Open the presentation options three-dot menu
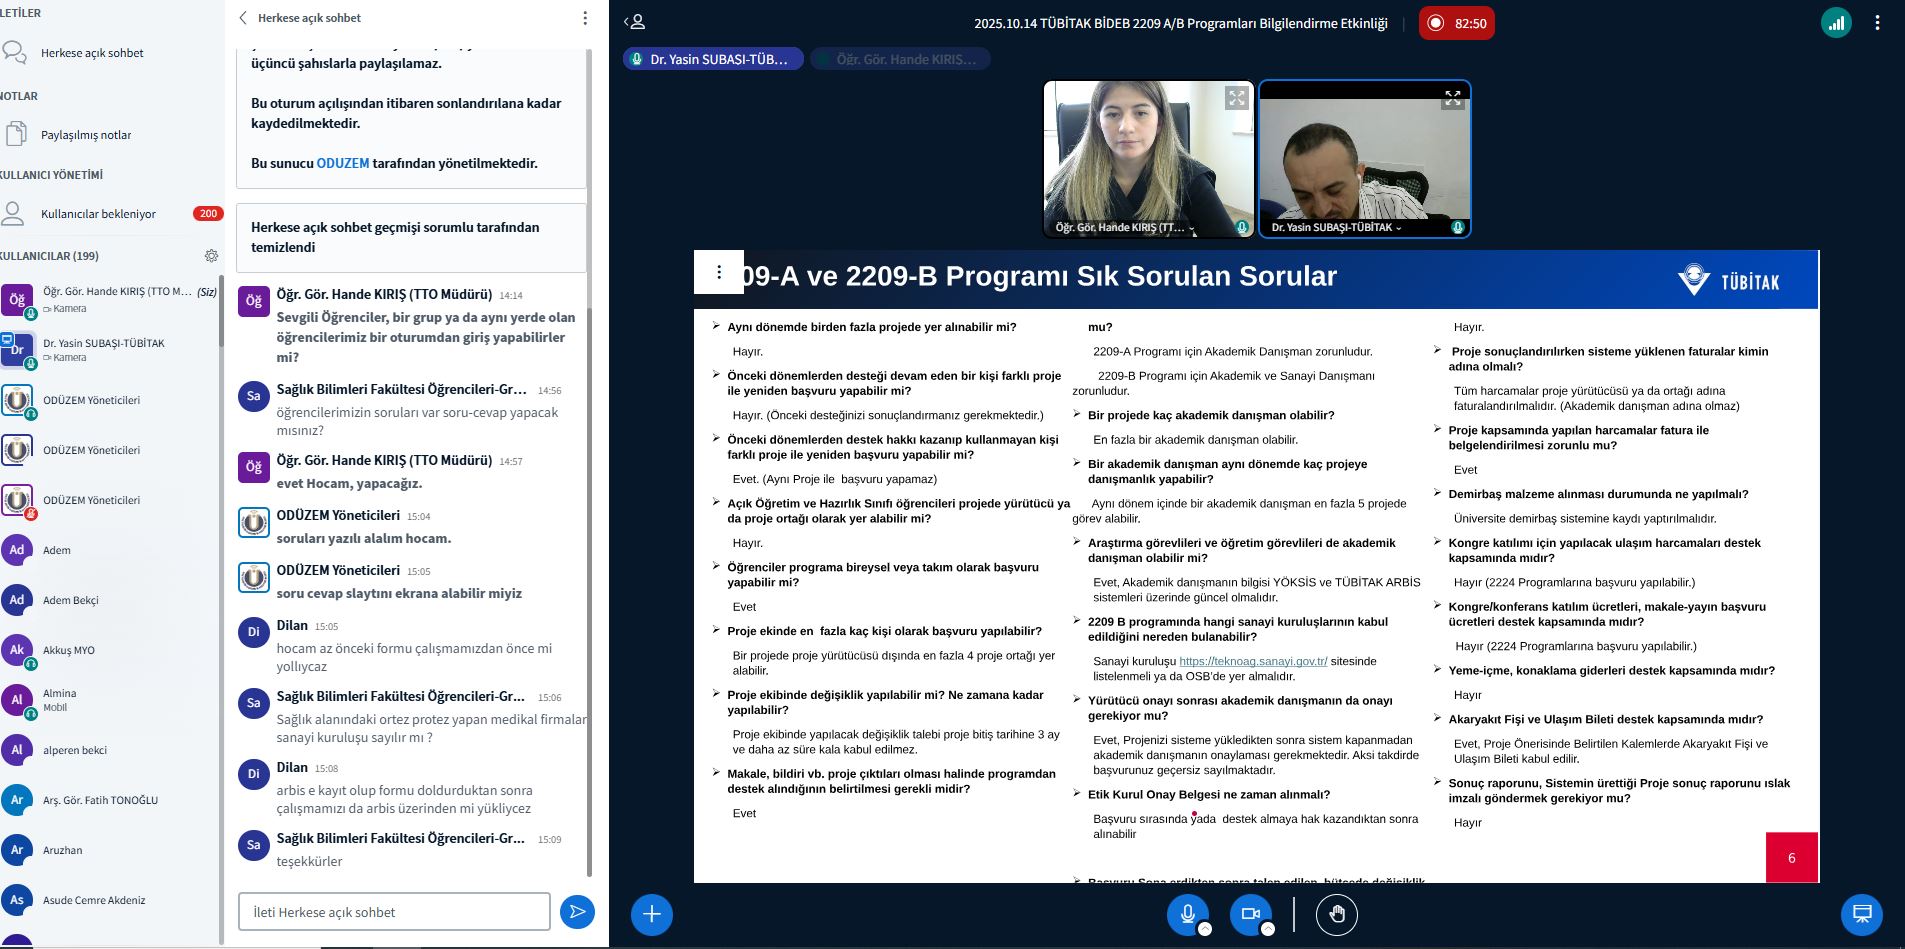Image resolution: width=1905 pixels, height=949 pixels. [718, 272]
